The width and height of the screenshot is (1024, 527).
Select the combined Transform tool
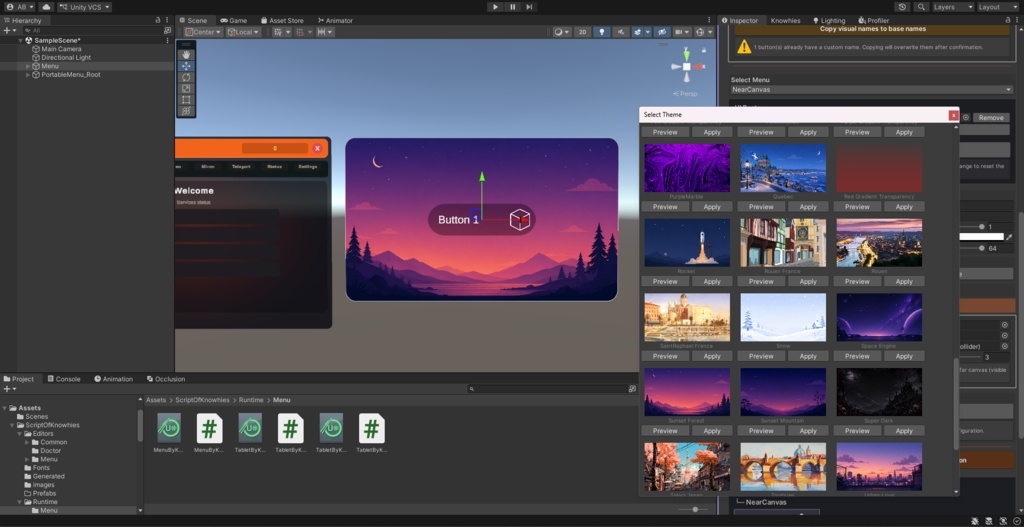click(x=186, y=110)
